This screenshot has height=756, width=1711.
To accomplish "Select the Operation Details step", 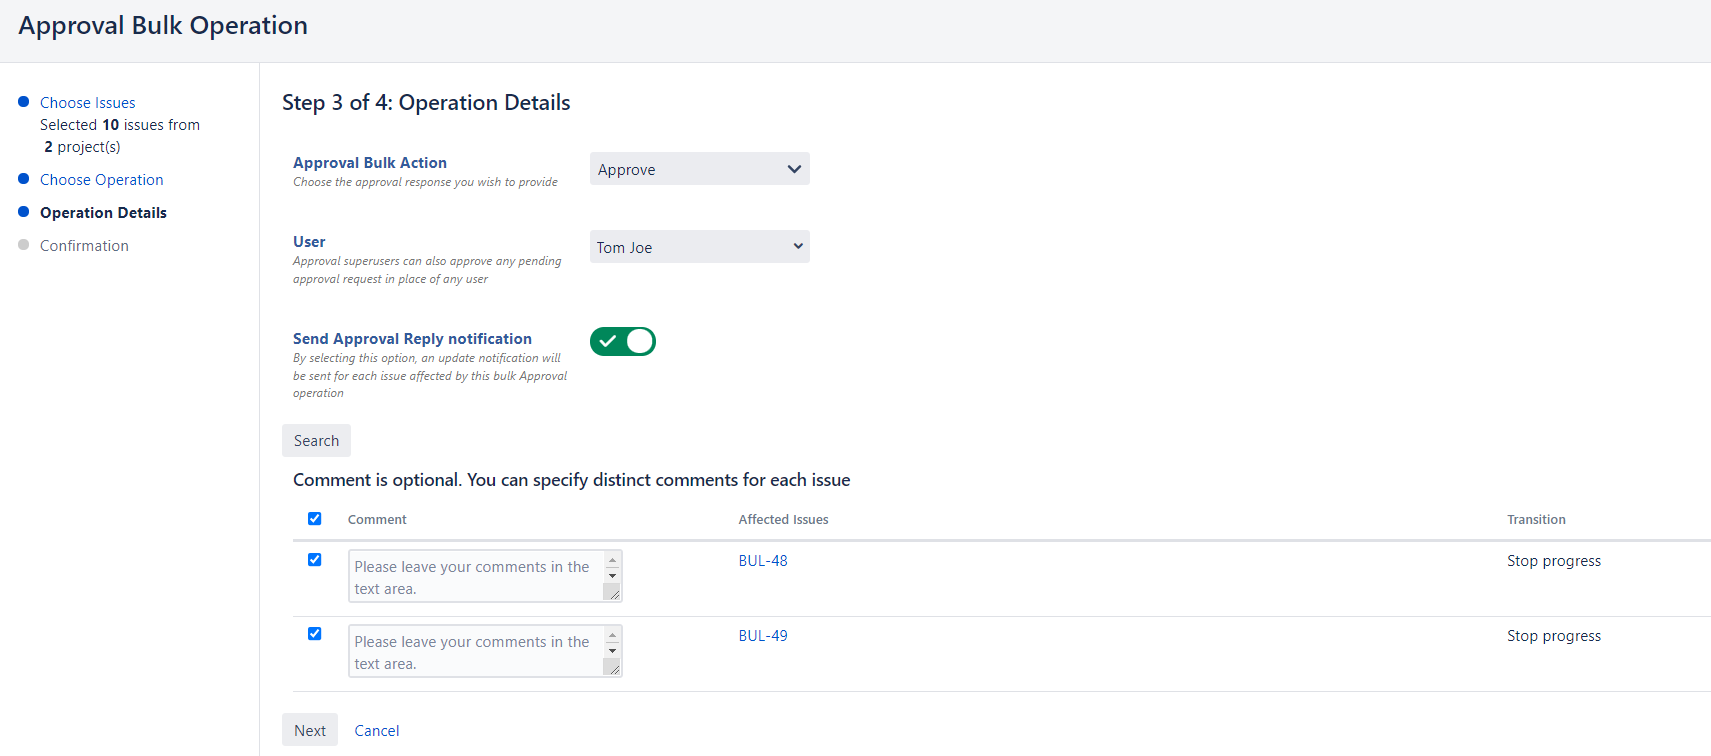I will pos(103,213).
